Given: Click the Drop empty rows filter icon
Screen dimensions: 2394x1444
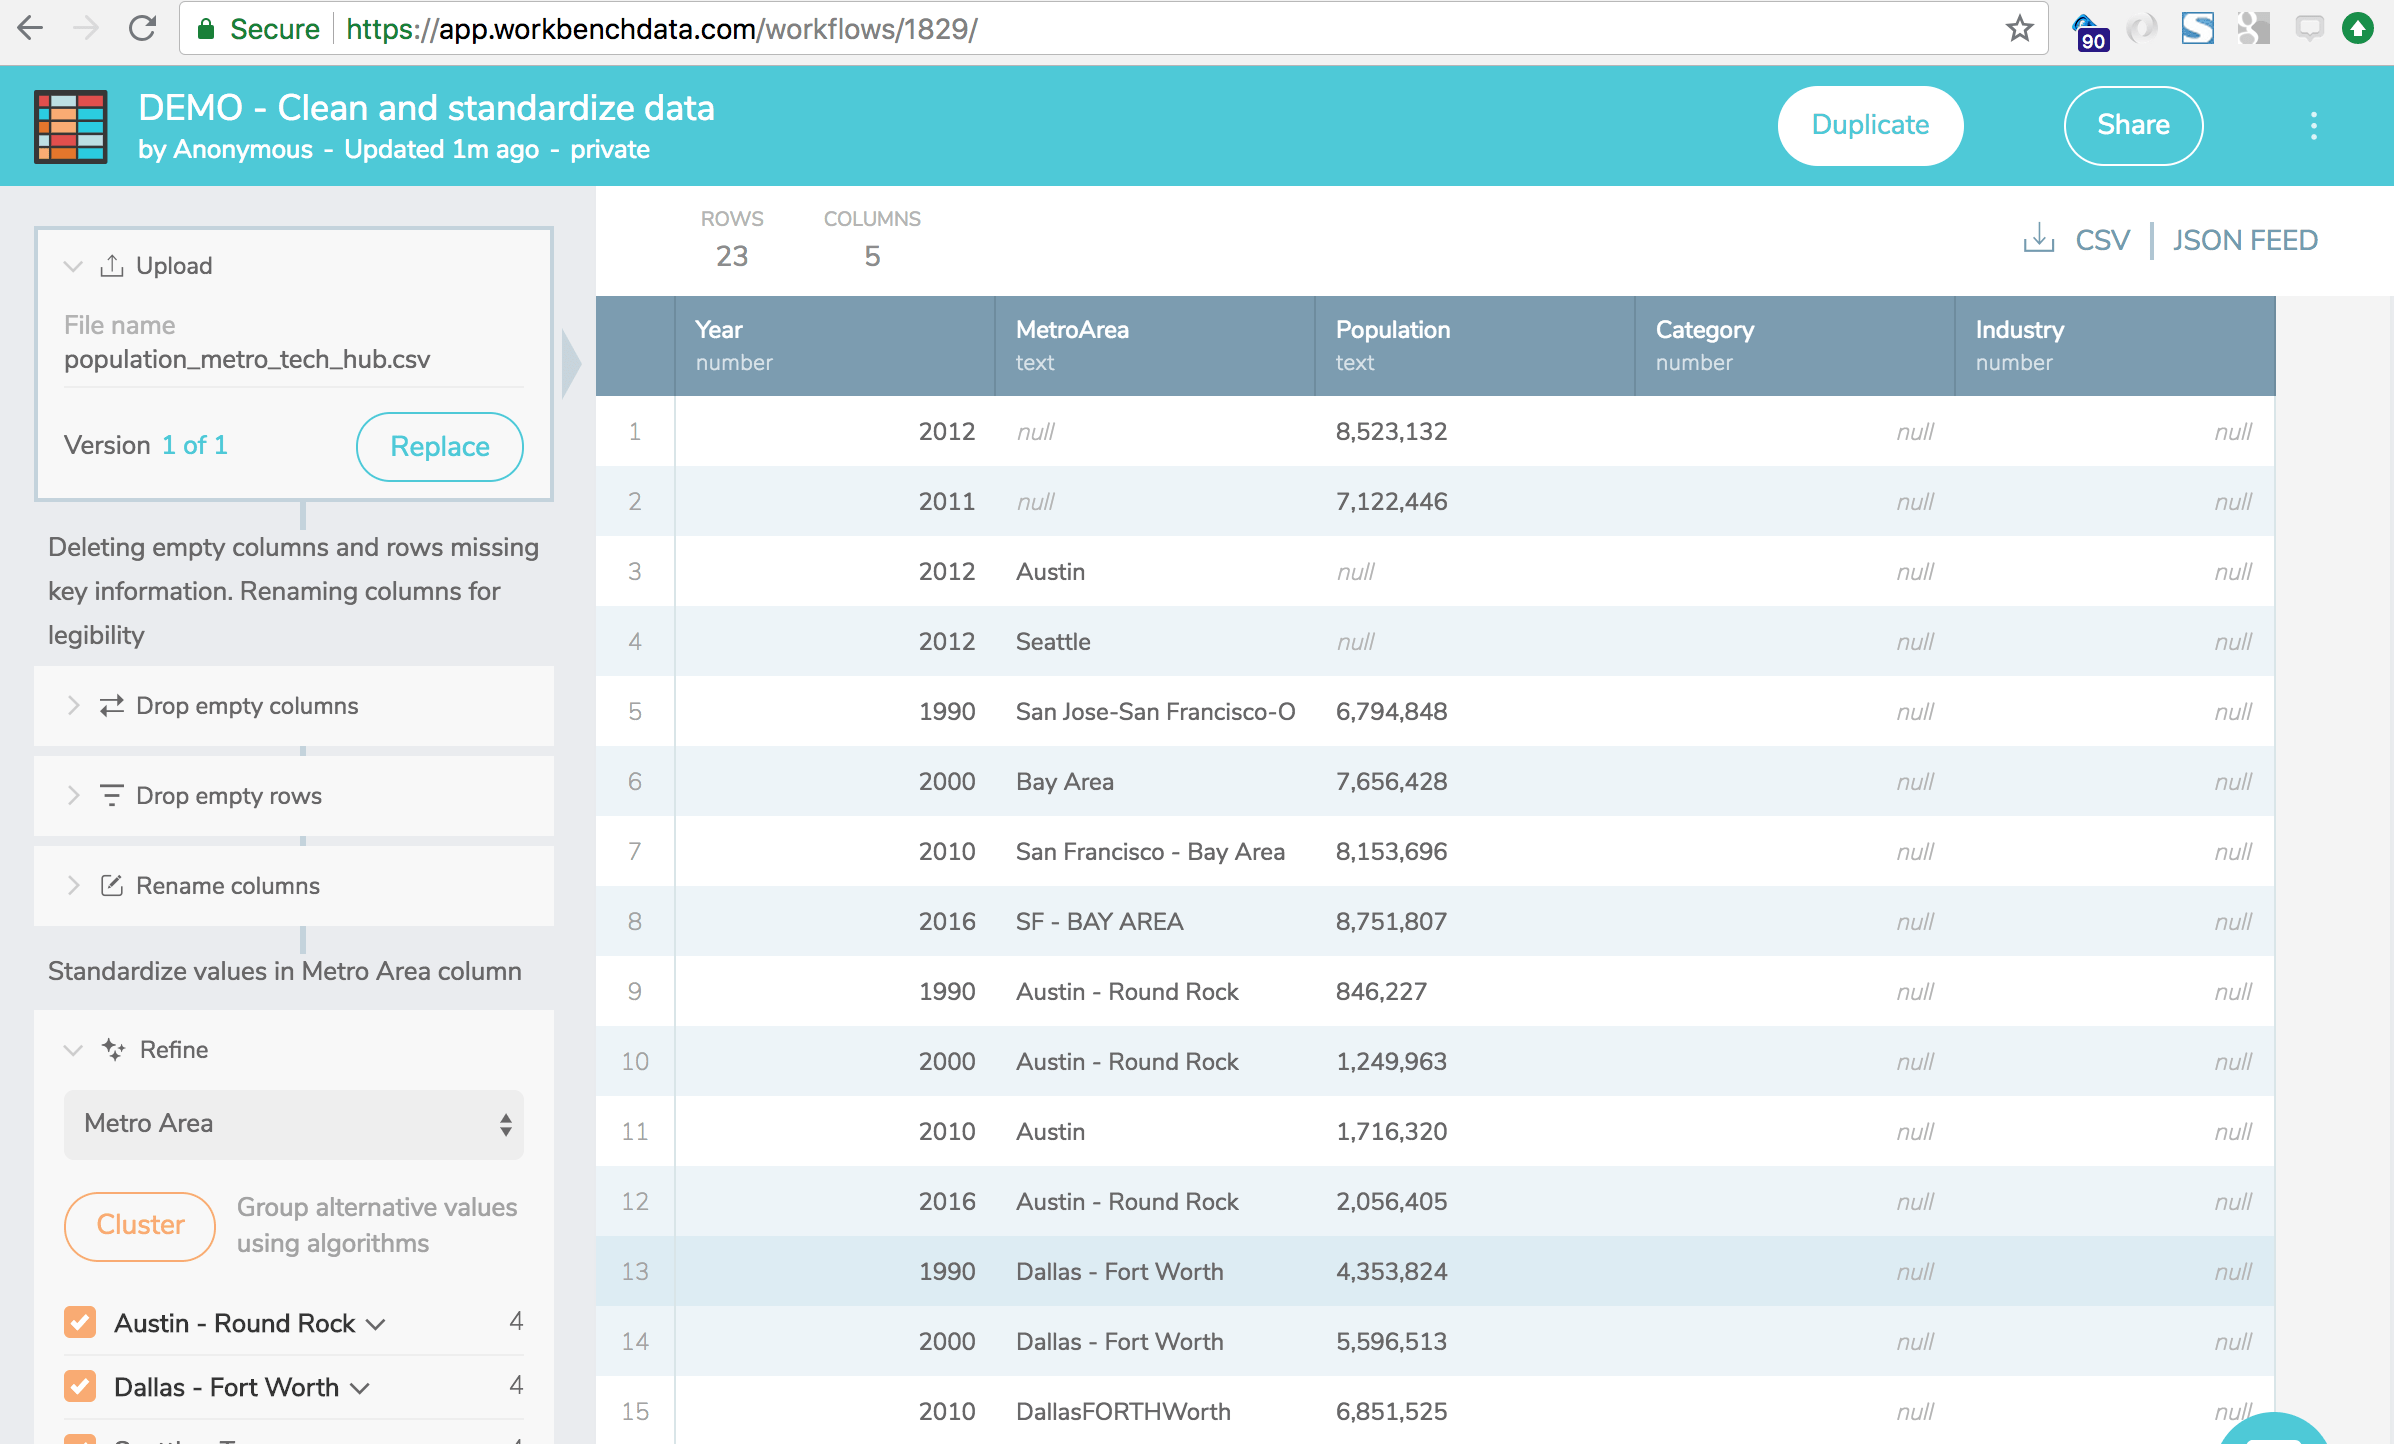Looking at the screenshot, I should 112,795.
